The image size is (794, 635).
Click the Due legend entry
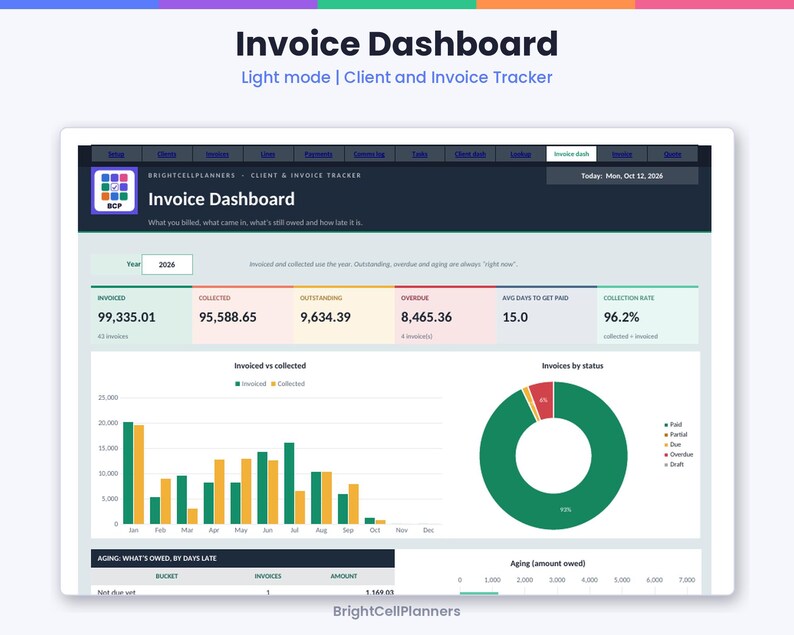point(672,445)
